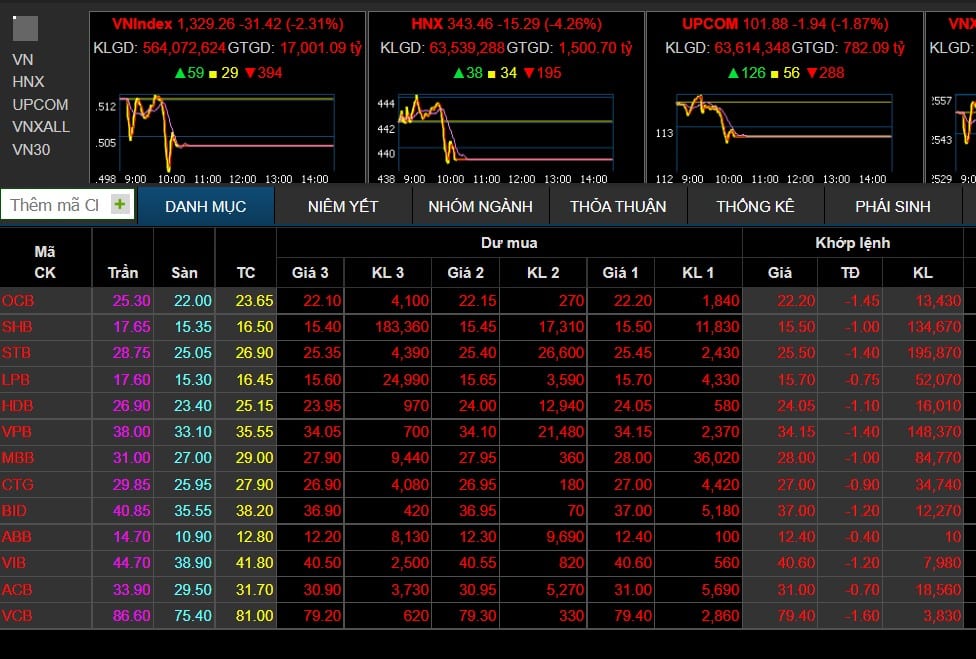Open the NIÊM YẾT tab
Viewport: 976px width, 659px height.
(343, 206)
